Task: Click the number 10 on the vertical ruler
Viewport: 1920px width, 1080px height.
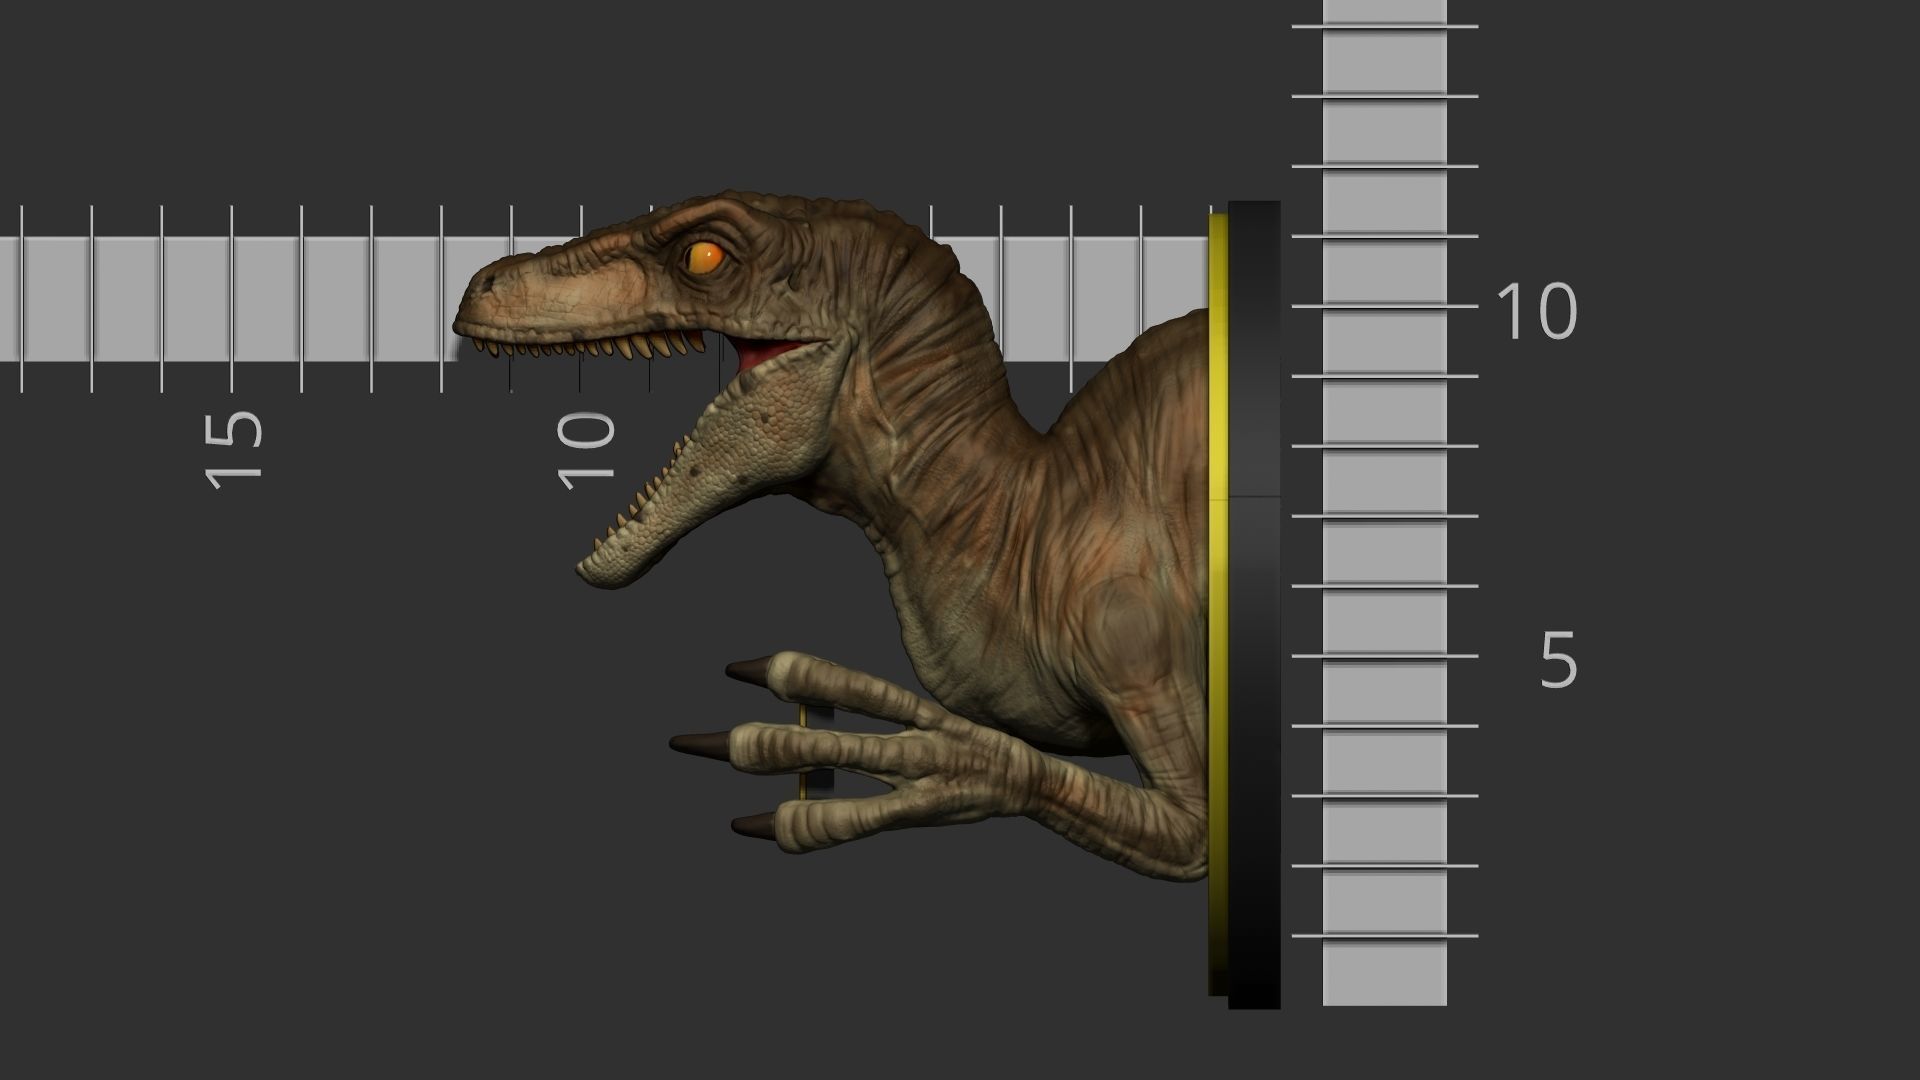Action: tap(1536, 311)
